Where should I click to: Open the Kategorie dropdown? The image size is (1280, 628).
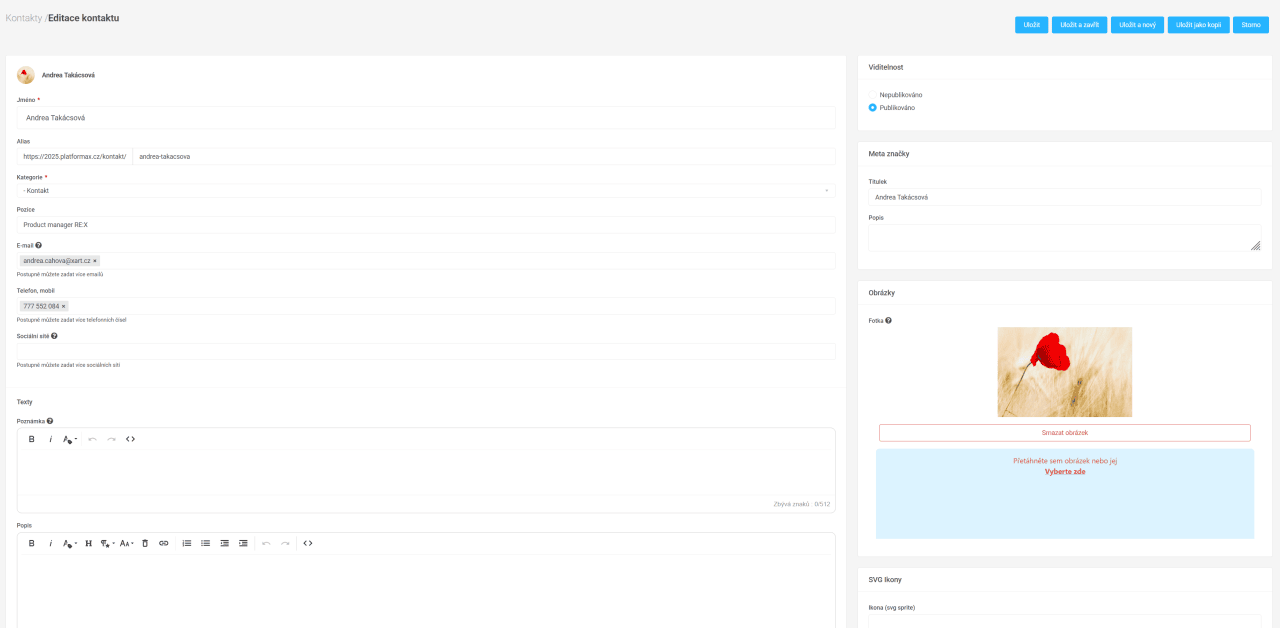425,190
